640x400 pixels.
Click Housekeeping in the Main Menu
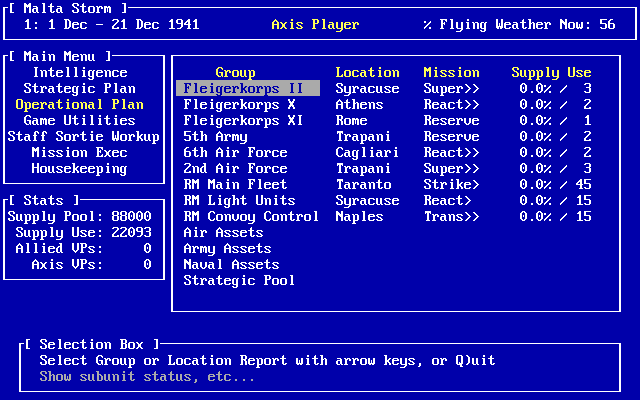pyautogui.click(x=80, y=168)
